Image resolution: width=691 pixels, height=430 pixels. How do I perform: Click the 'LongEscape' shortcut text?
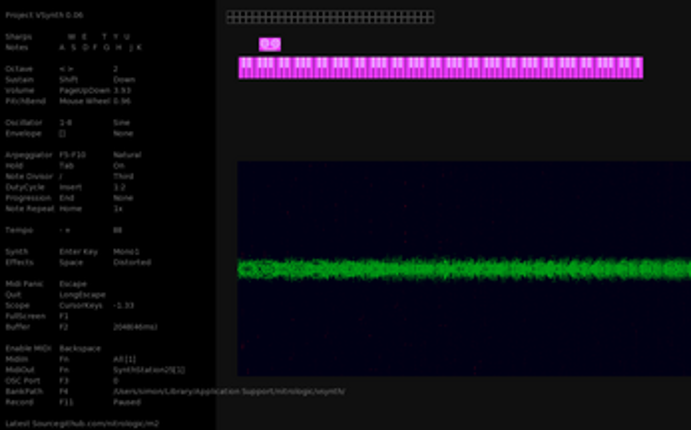82,295
